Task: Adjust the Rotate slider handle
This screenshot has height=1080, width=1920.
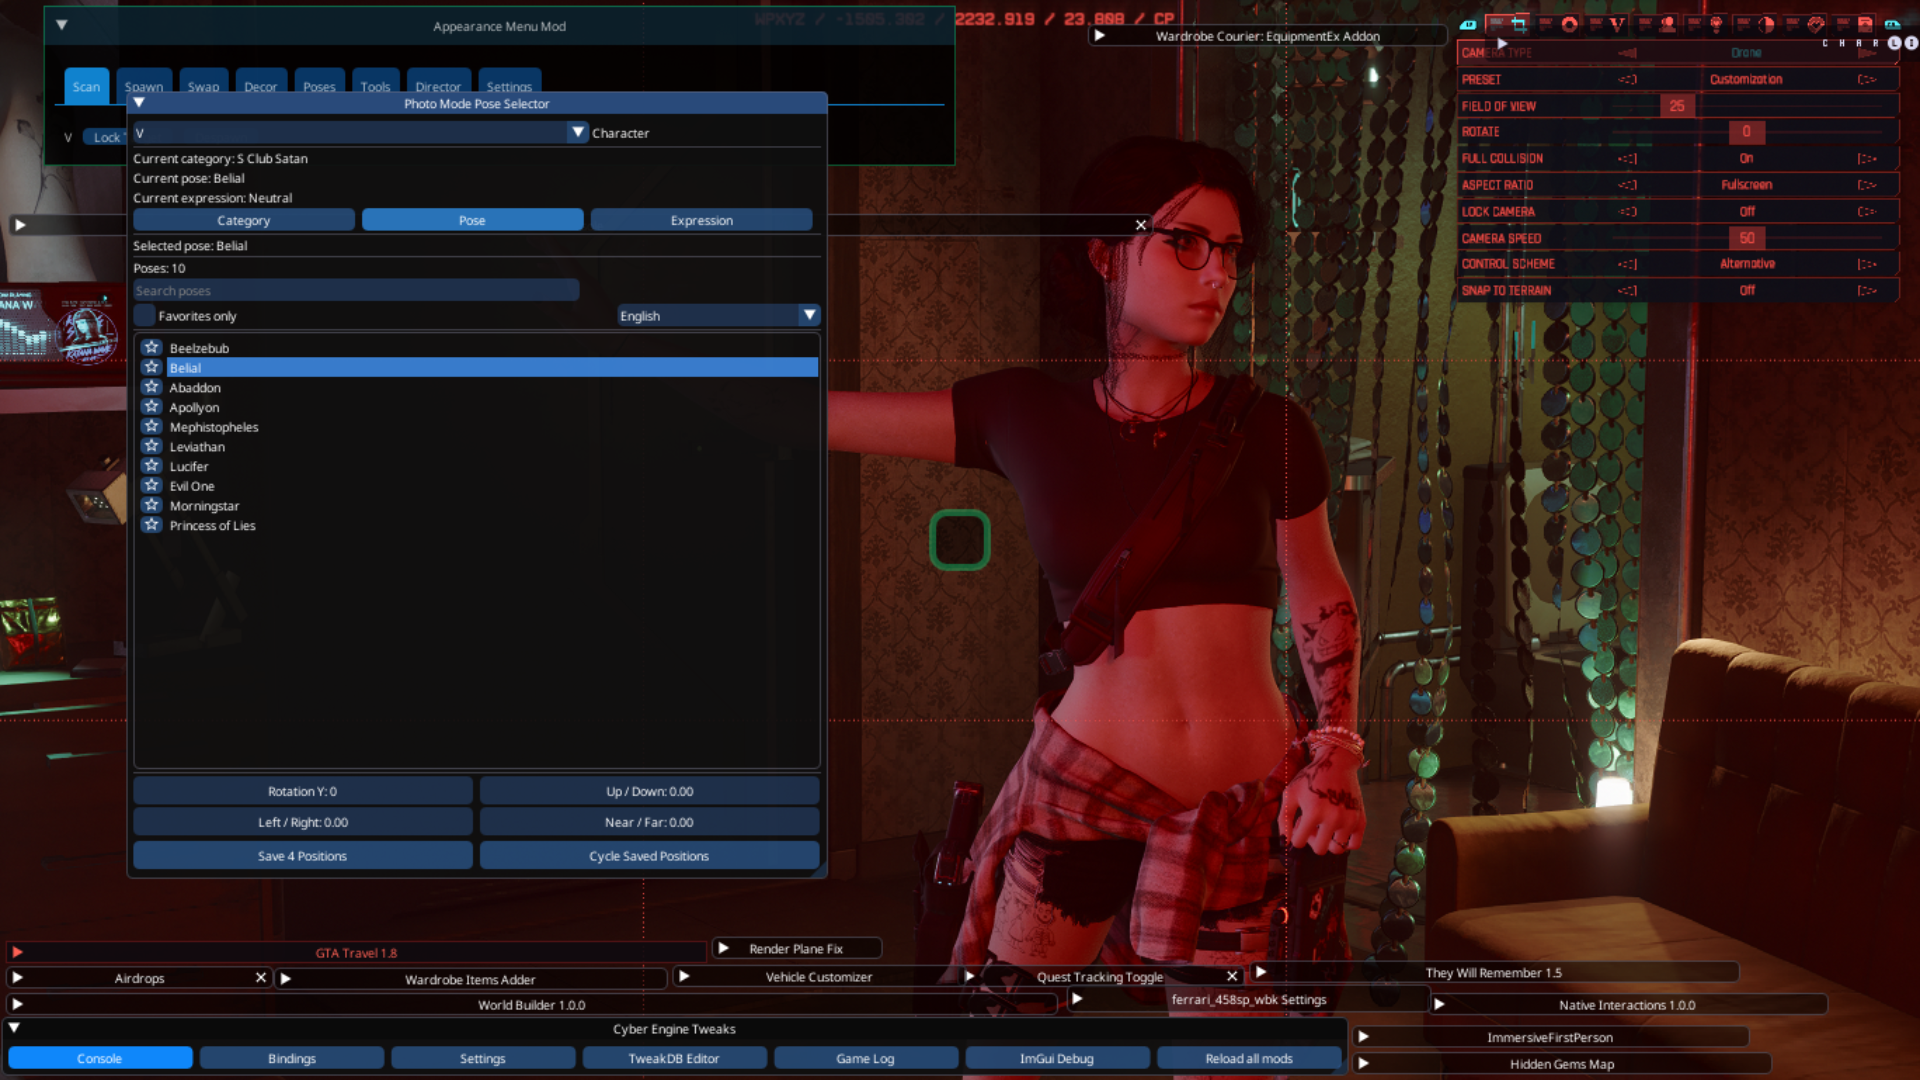Action: click(x=1746, y=132)
